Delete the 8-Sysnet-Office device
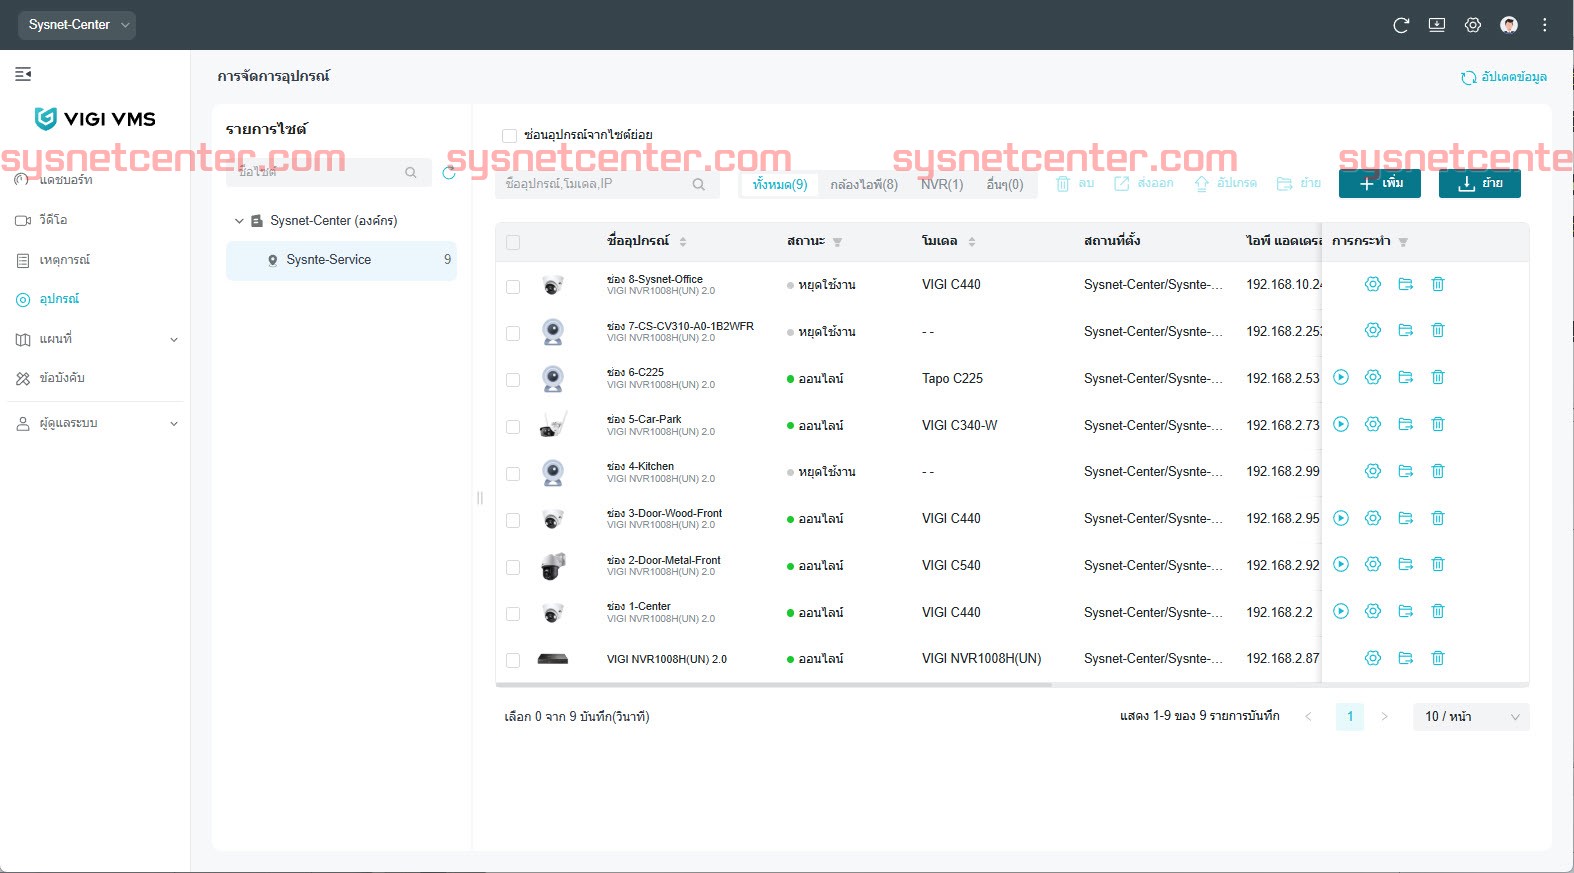Image resolution: width=1574 pixels, height=873 pixels. pos(1438,284)
